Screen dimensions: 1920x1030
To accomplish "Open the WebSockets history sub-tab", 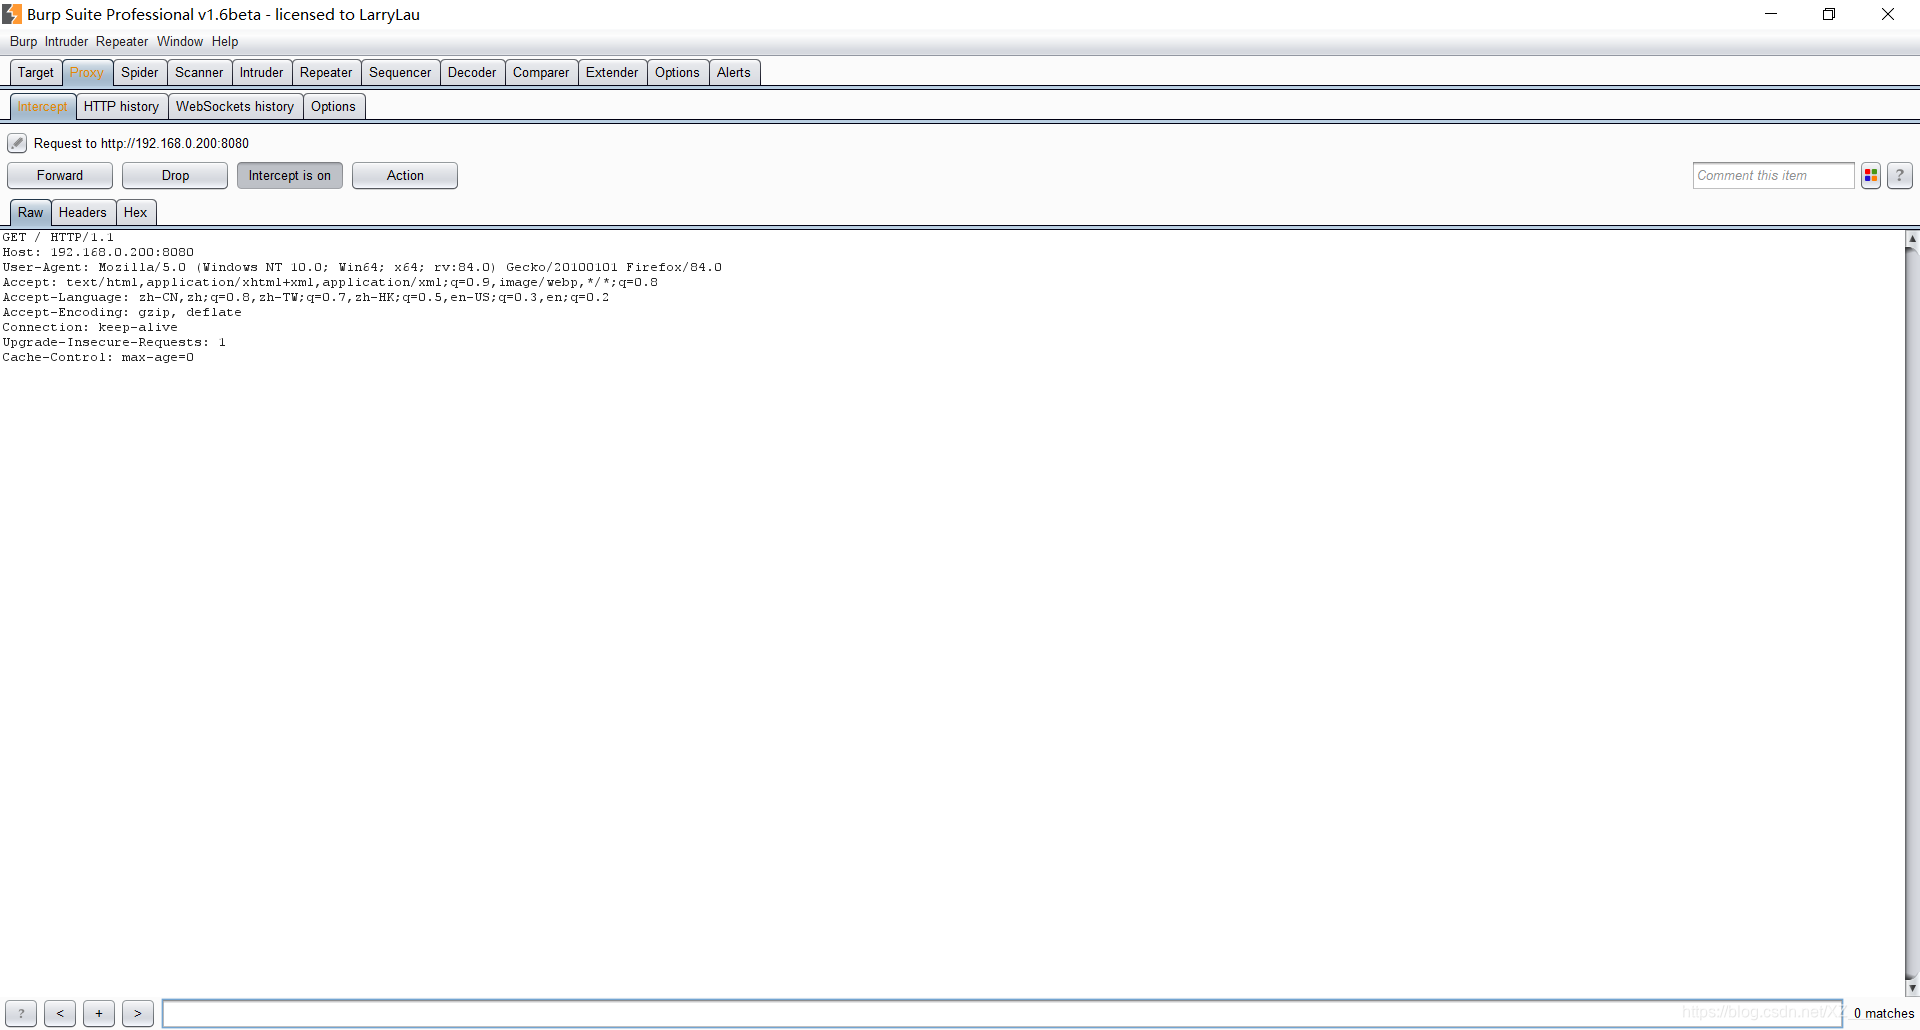I will tap(235, 107).
